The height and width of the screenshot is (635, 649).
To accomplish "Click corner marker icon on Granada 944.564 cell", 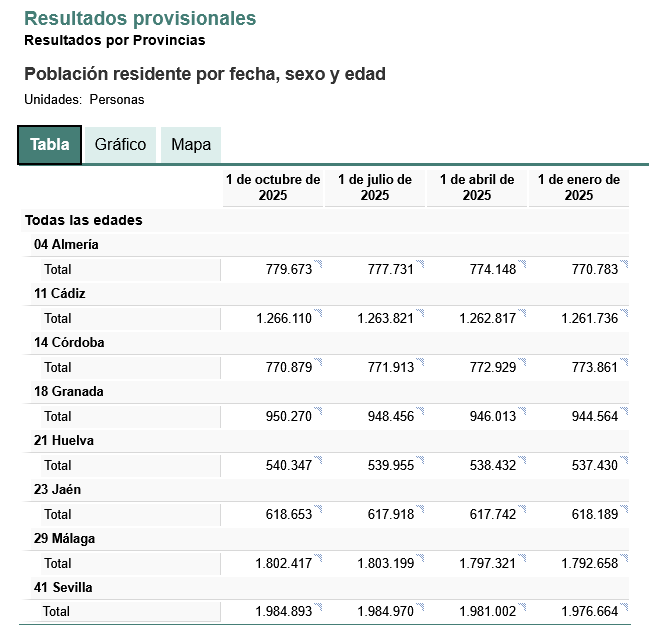I will point(624,411).
